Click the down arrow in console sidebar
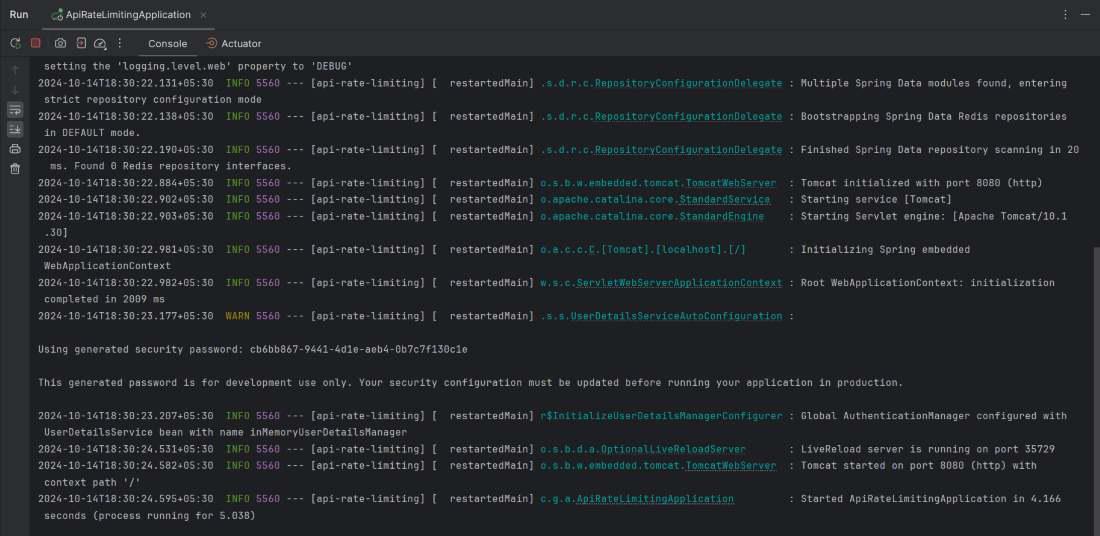The height and width of the screenshot is (536, 1100). tap(15, 89)
